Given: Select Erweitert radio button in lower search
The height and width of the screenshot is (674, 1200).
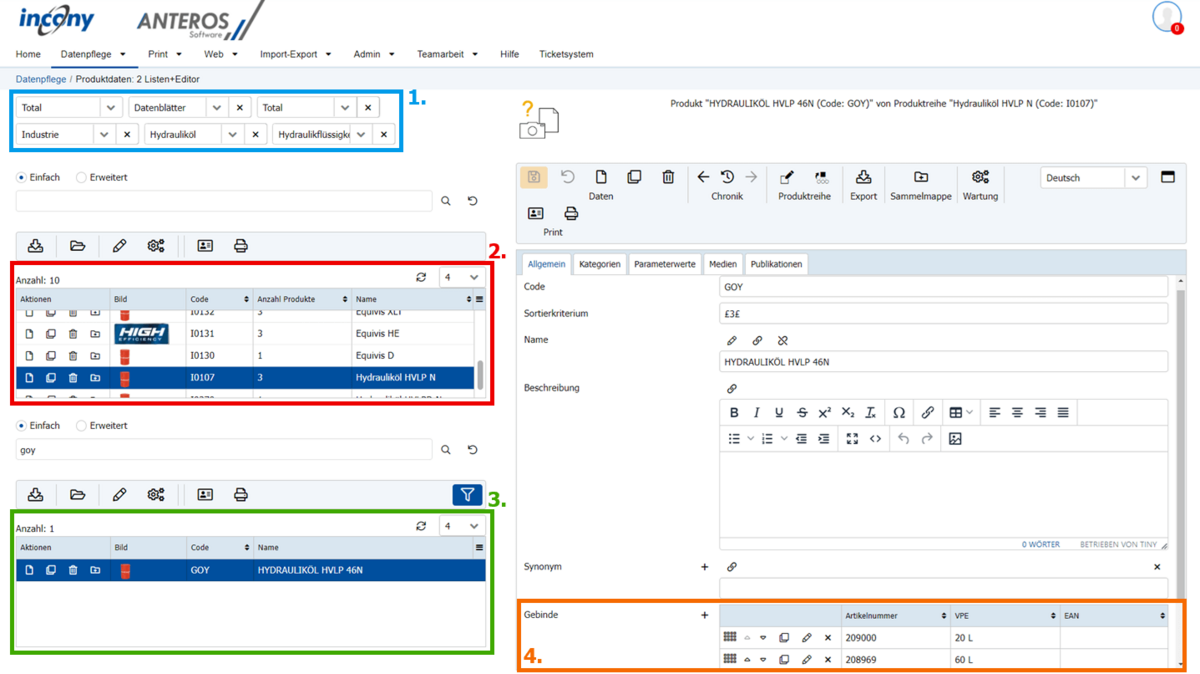Looking at the screenshot, I should (x=82, y=426).
